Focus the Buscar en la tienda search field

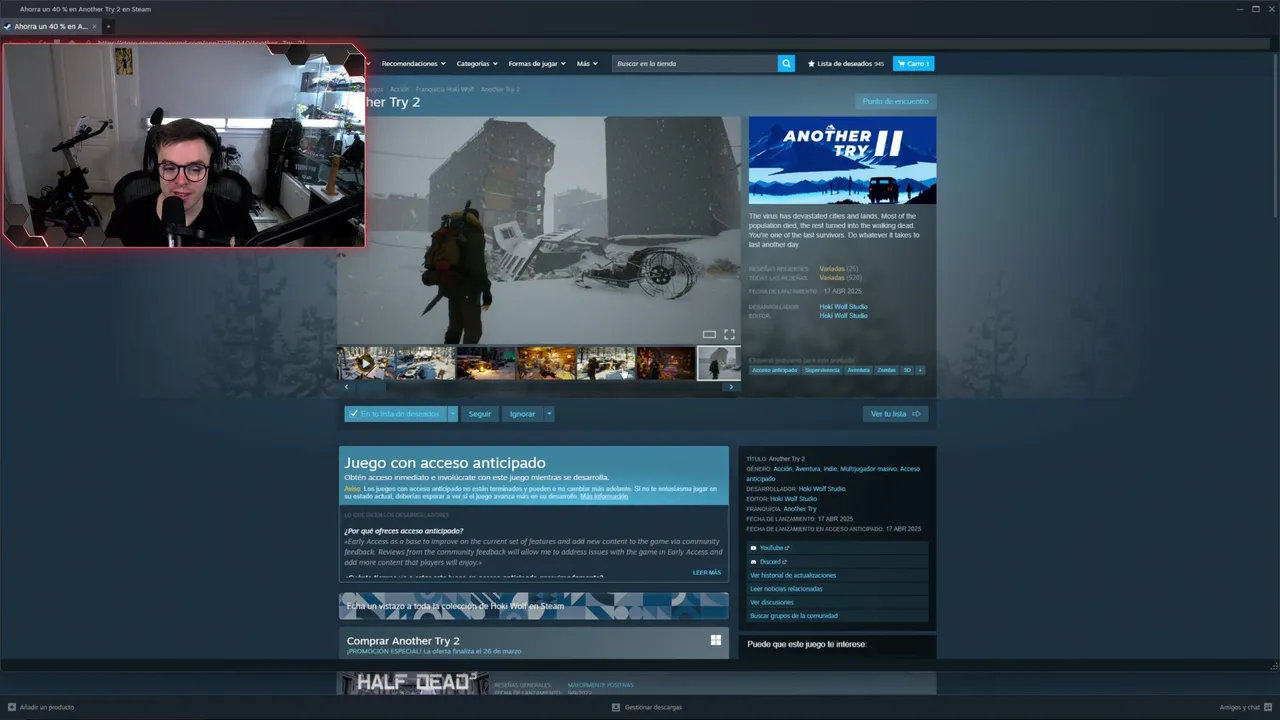click(695, 63)
